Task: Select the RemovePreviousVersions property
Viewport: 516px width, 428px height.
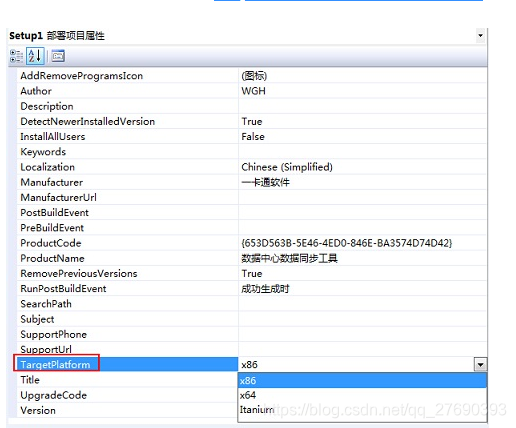Action: click(x=79, y=274)
